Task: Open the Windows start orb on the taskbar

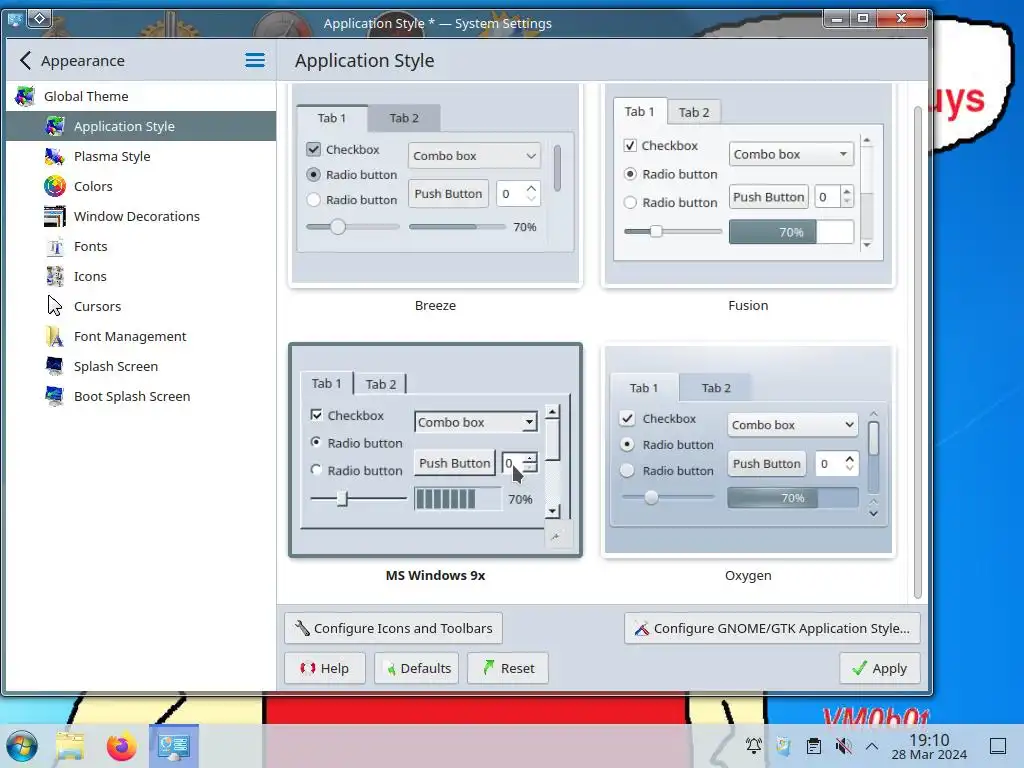Action: 22,746
